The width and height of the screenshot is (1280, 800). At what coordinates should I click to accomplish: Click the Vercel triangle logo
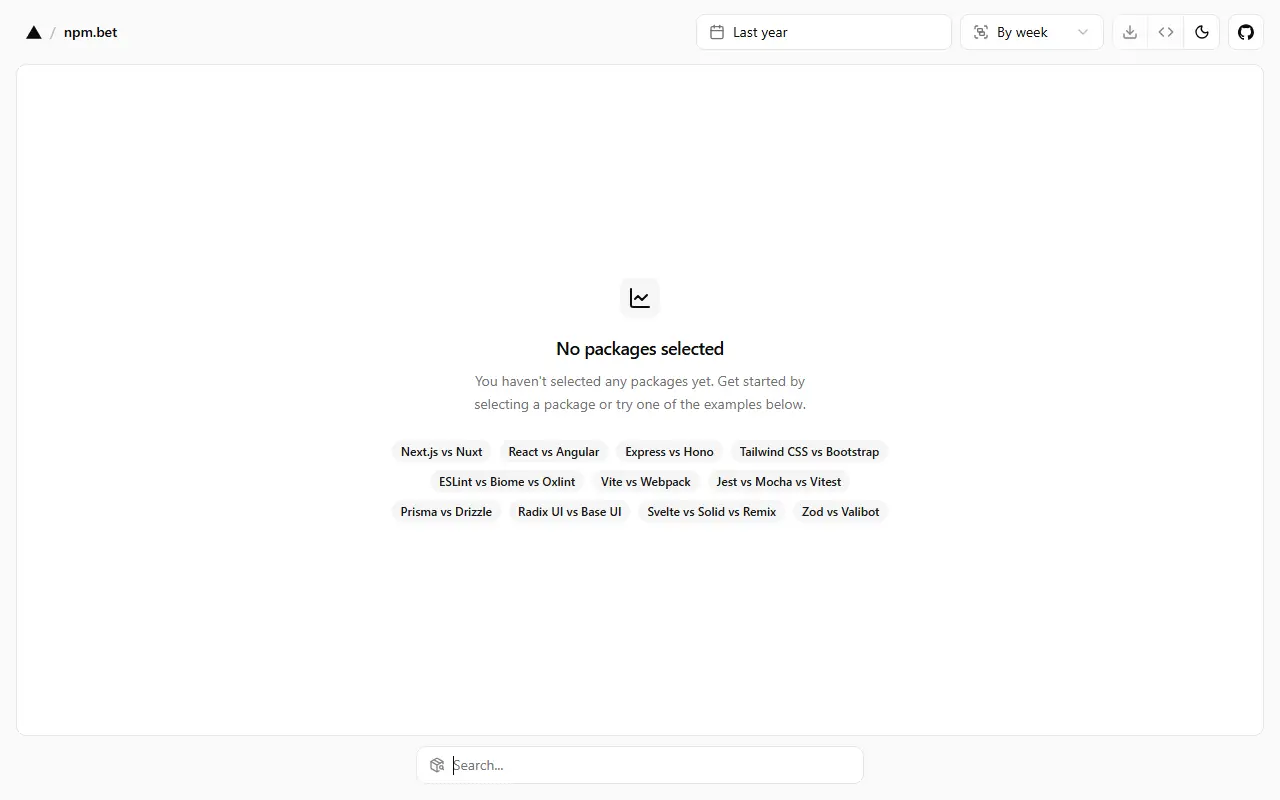coord(34,32)
